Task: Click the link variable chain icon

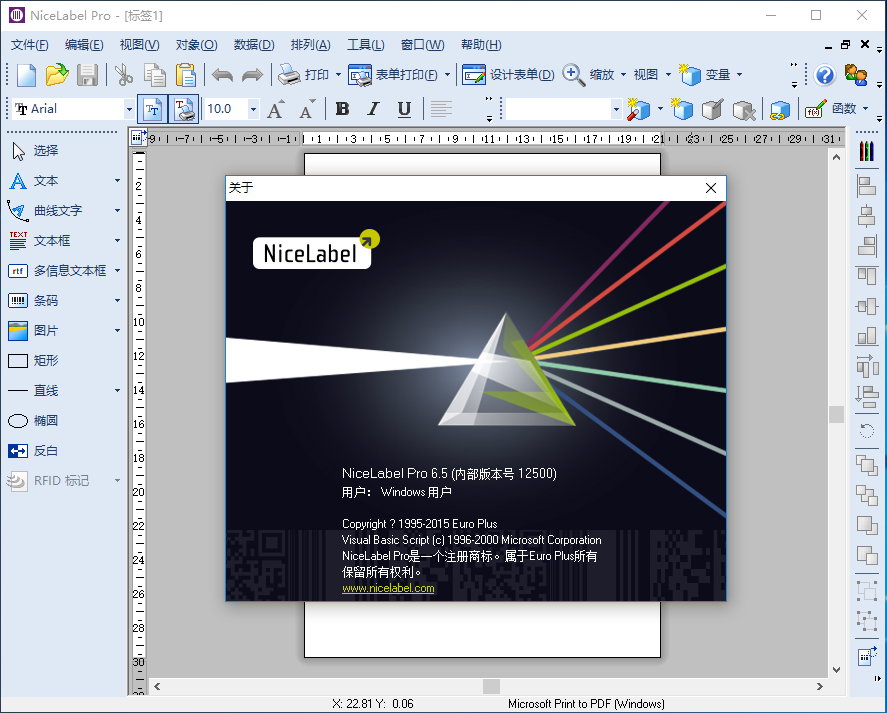Action: coord(779,109)
